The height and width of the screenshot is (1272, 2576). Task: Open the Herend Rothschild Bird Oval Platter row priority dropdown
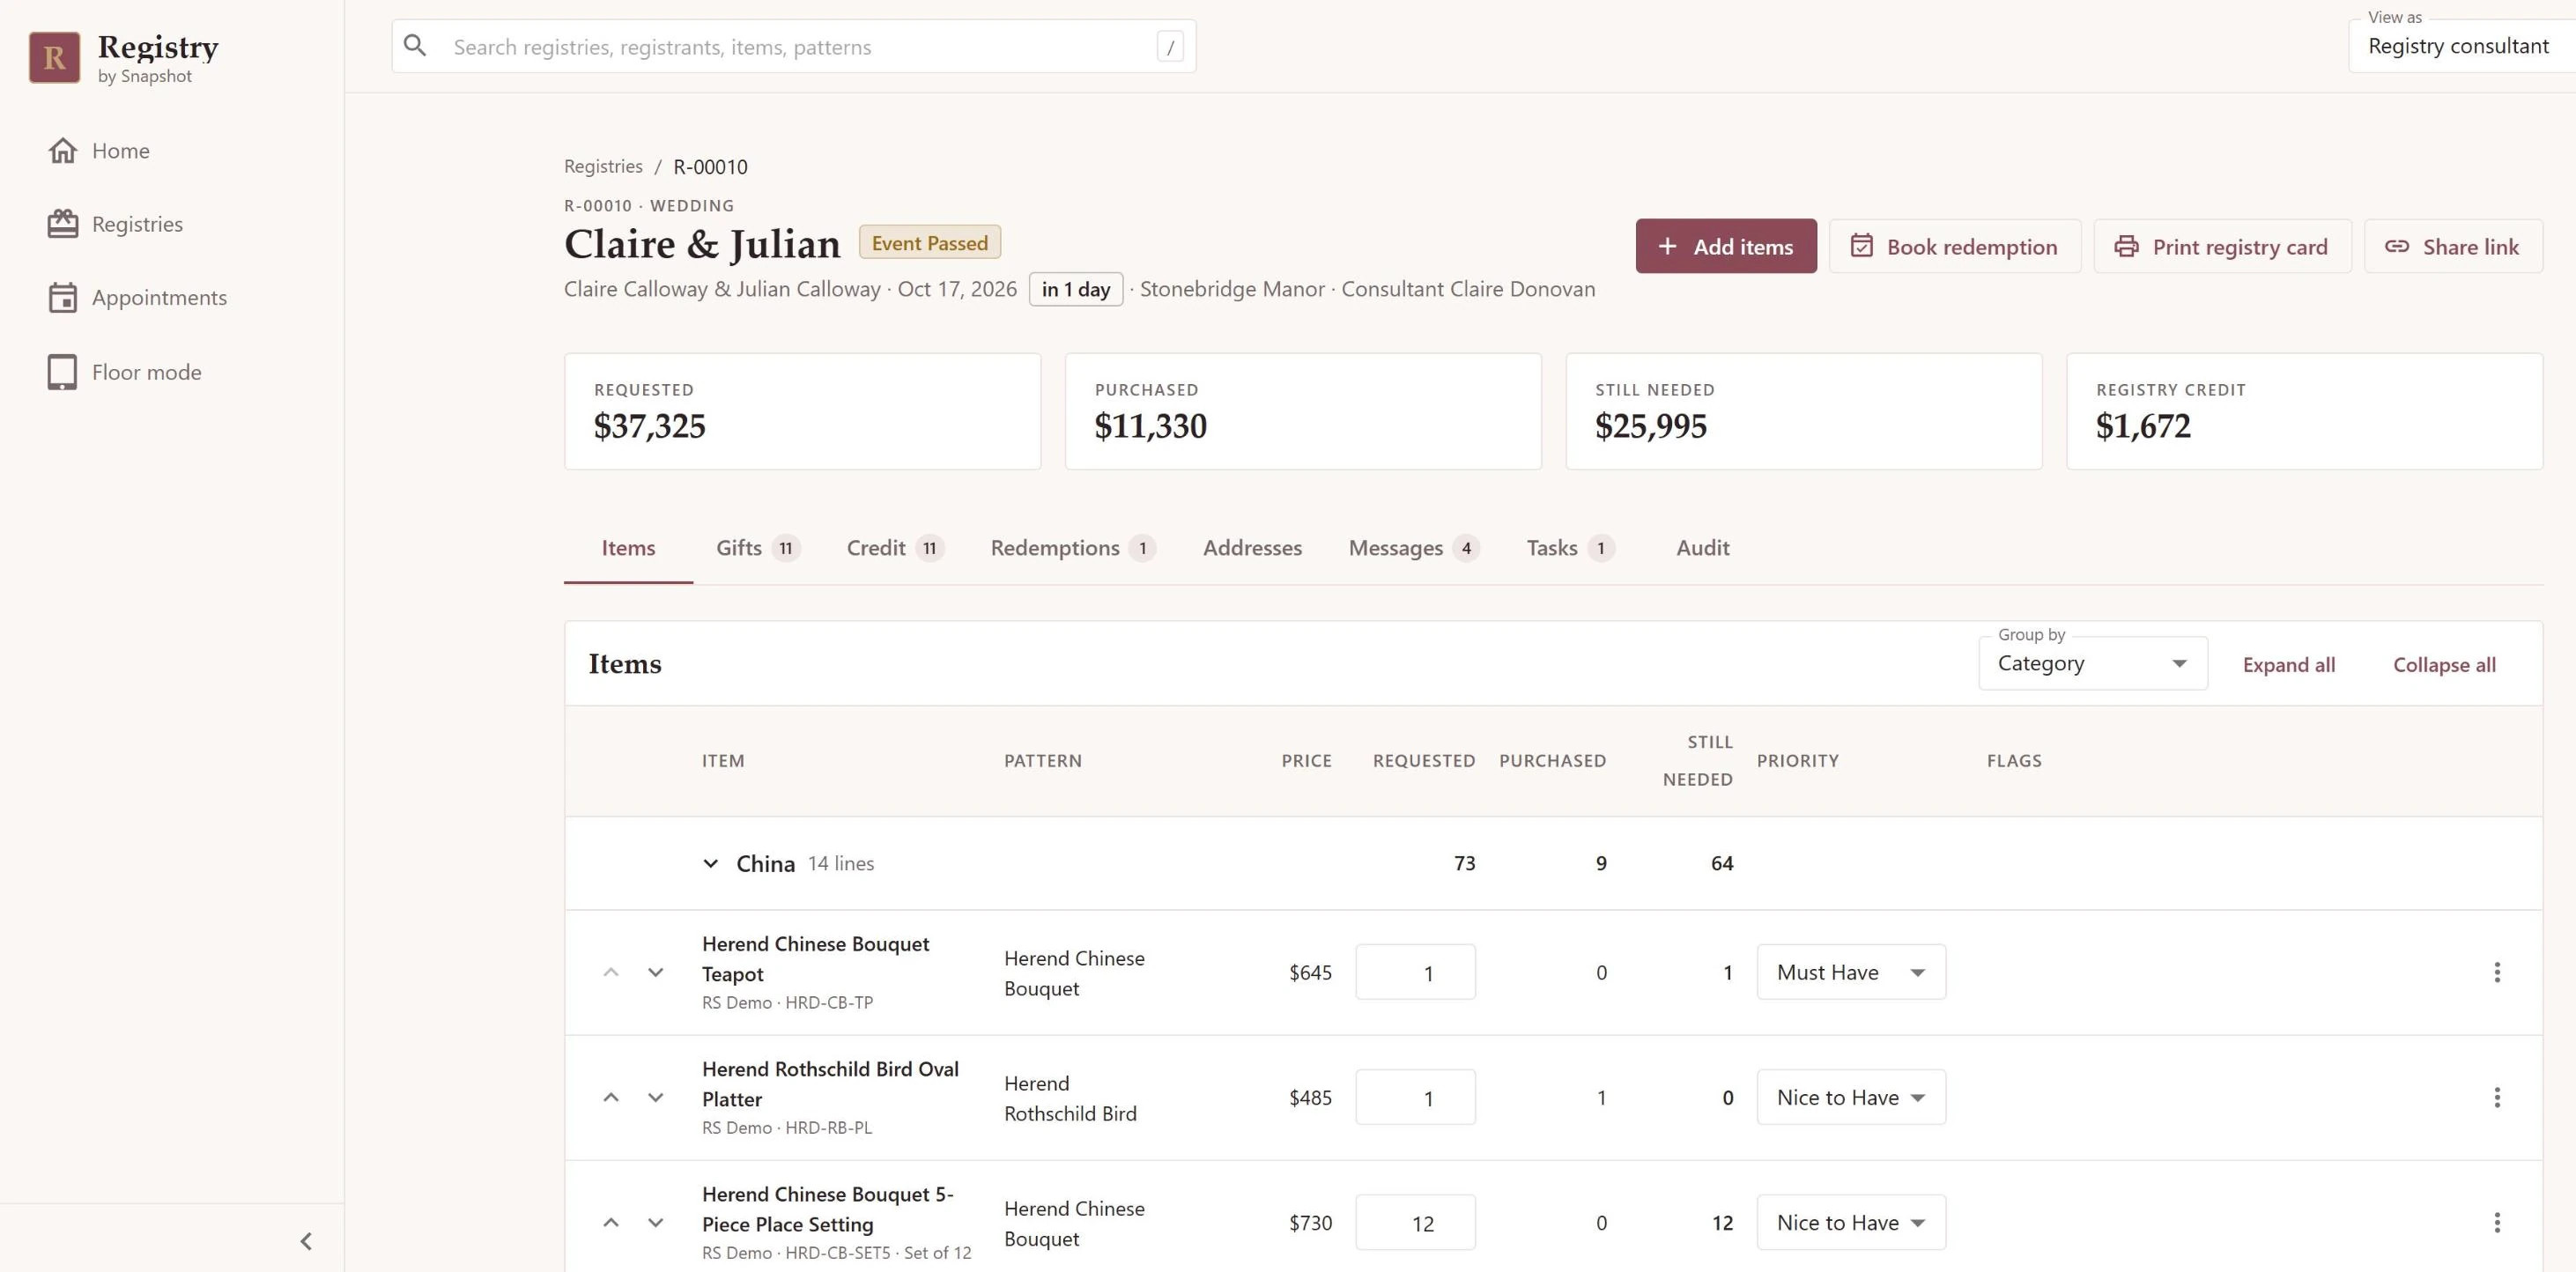coord(1851,1097)
